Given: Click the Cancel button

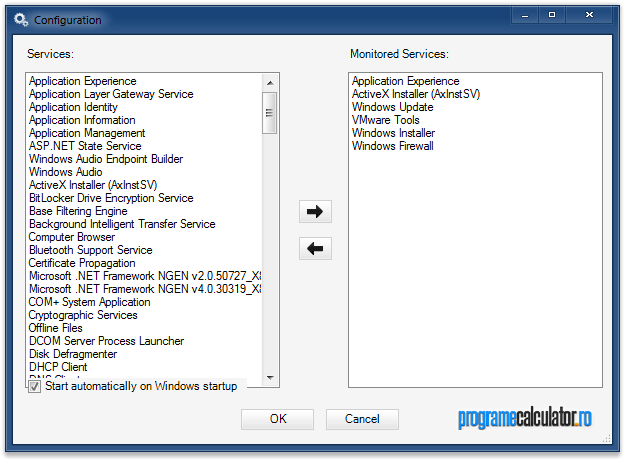Looking at the screenshot, I should pyautogui.click(x=362, y=419).
